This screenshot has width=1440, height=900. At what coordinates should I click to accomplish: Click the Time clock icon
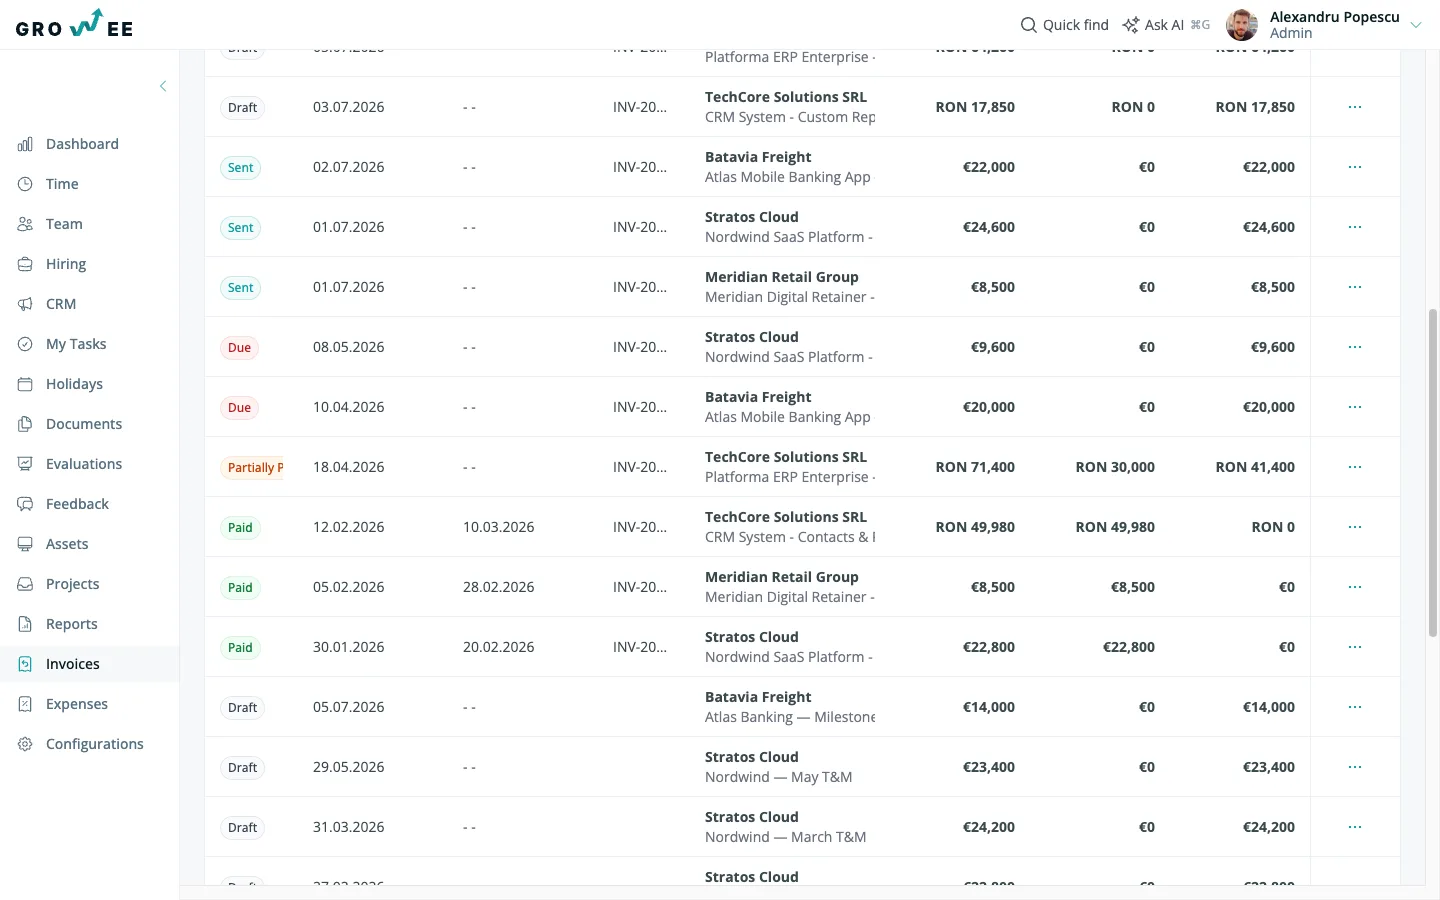click(25, 184)
